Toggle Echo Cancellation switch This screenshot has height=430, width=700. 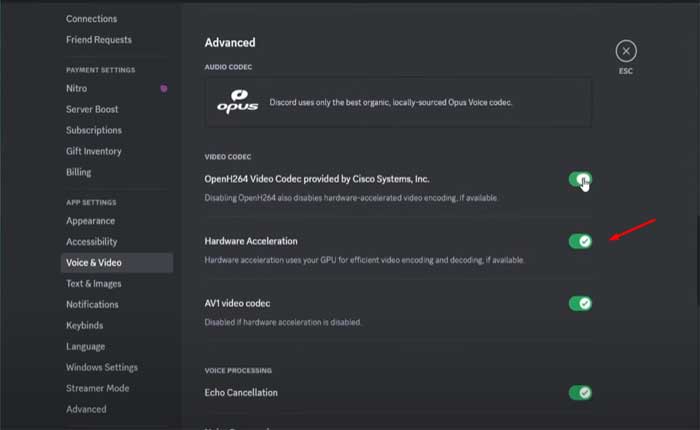point(580,393)
